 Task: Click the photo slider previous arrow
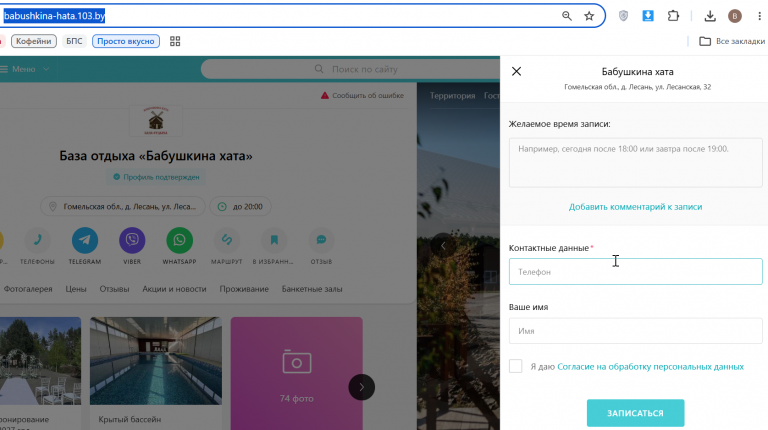443,246
